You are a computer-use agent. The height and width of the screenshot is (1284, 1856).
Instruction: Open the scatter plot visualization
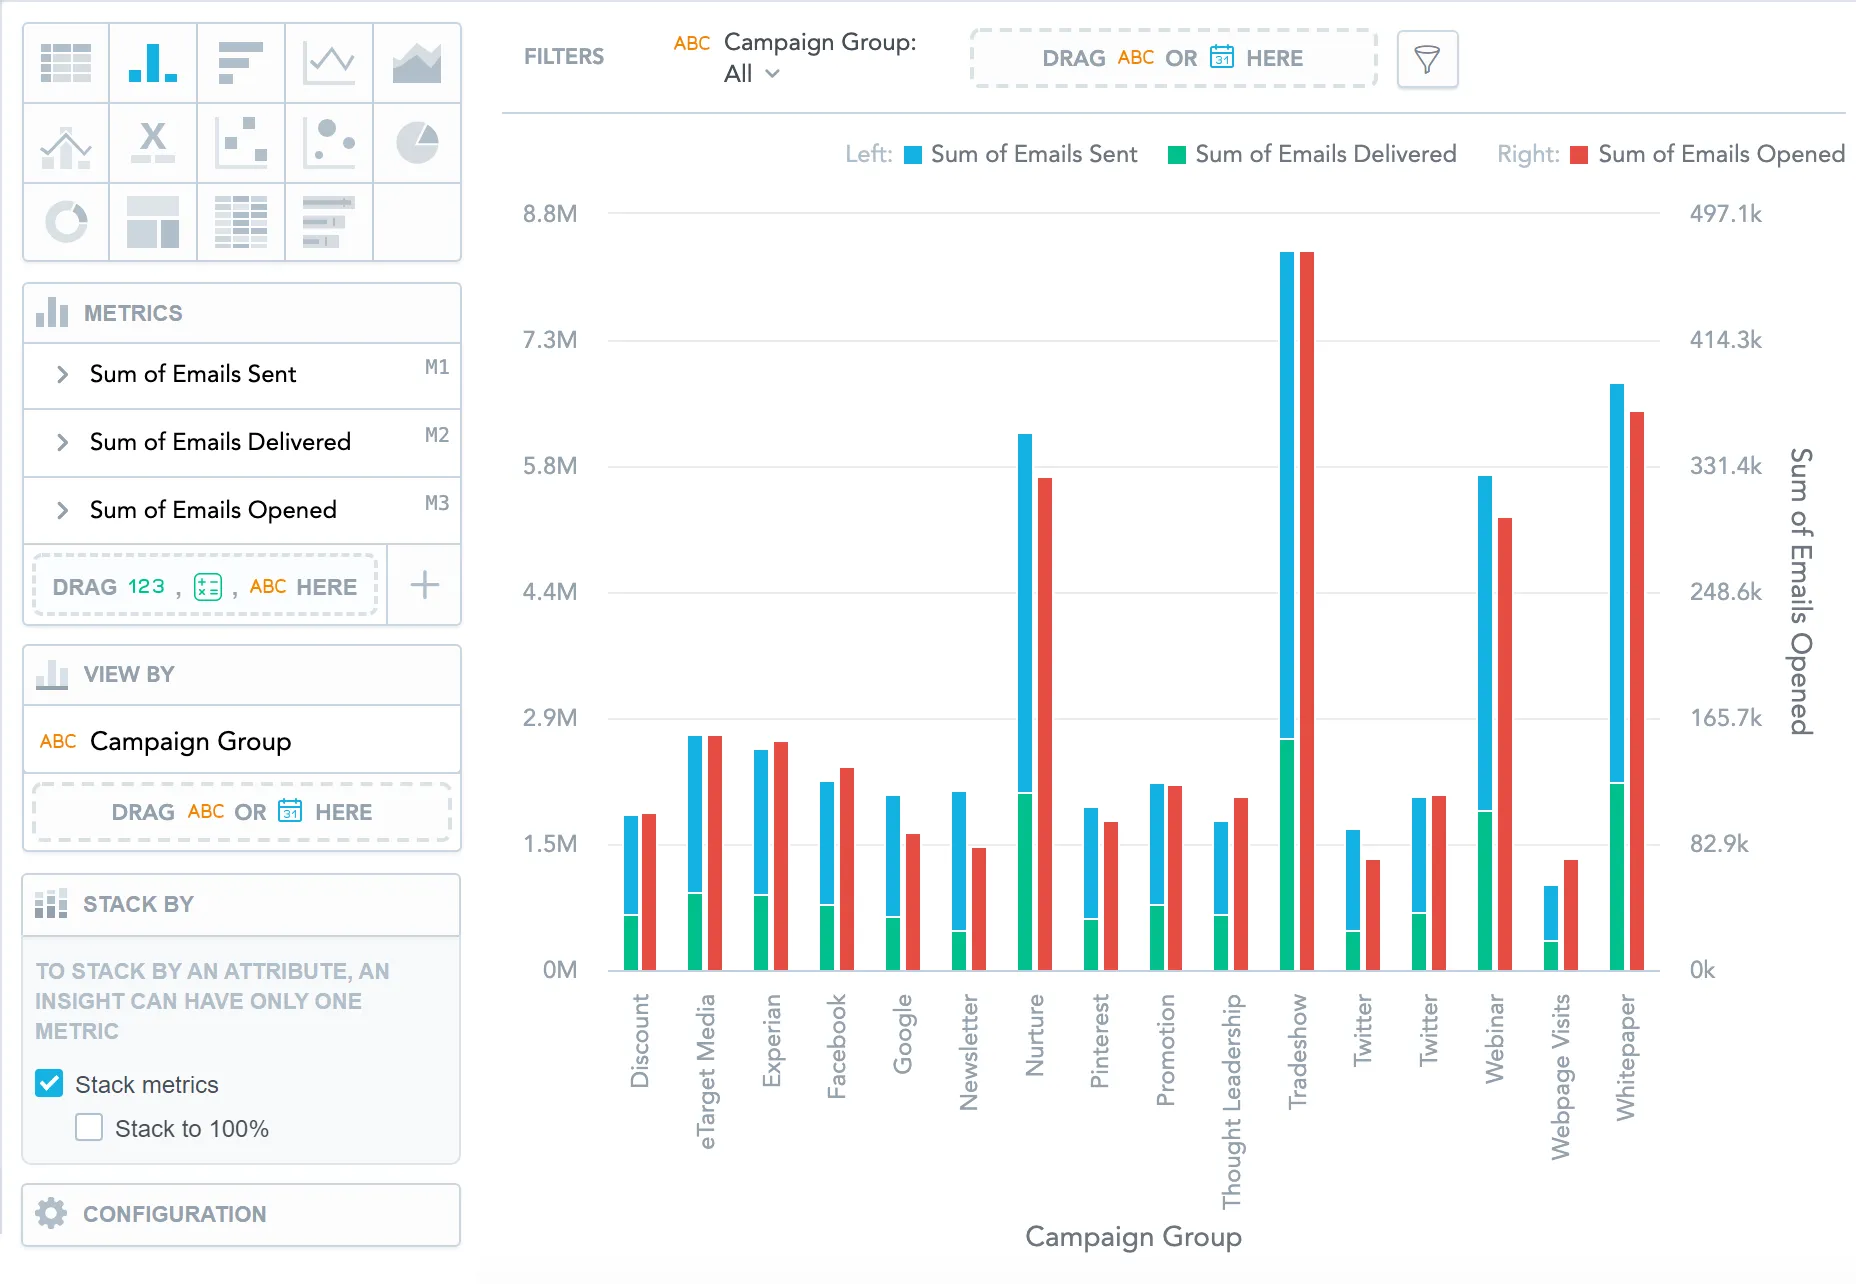(240, 143)
